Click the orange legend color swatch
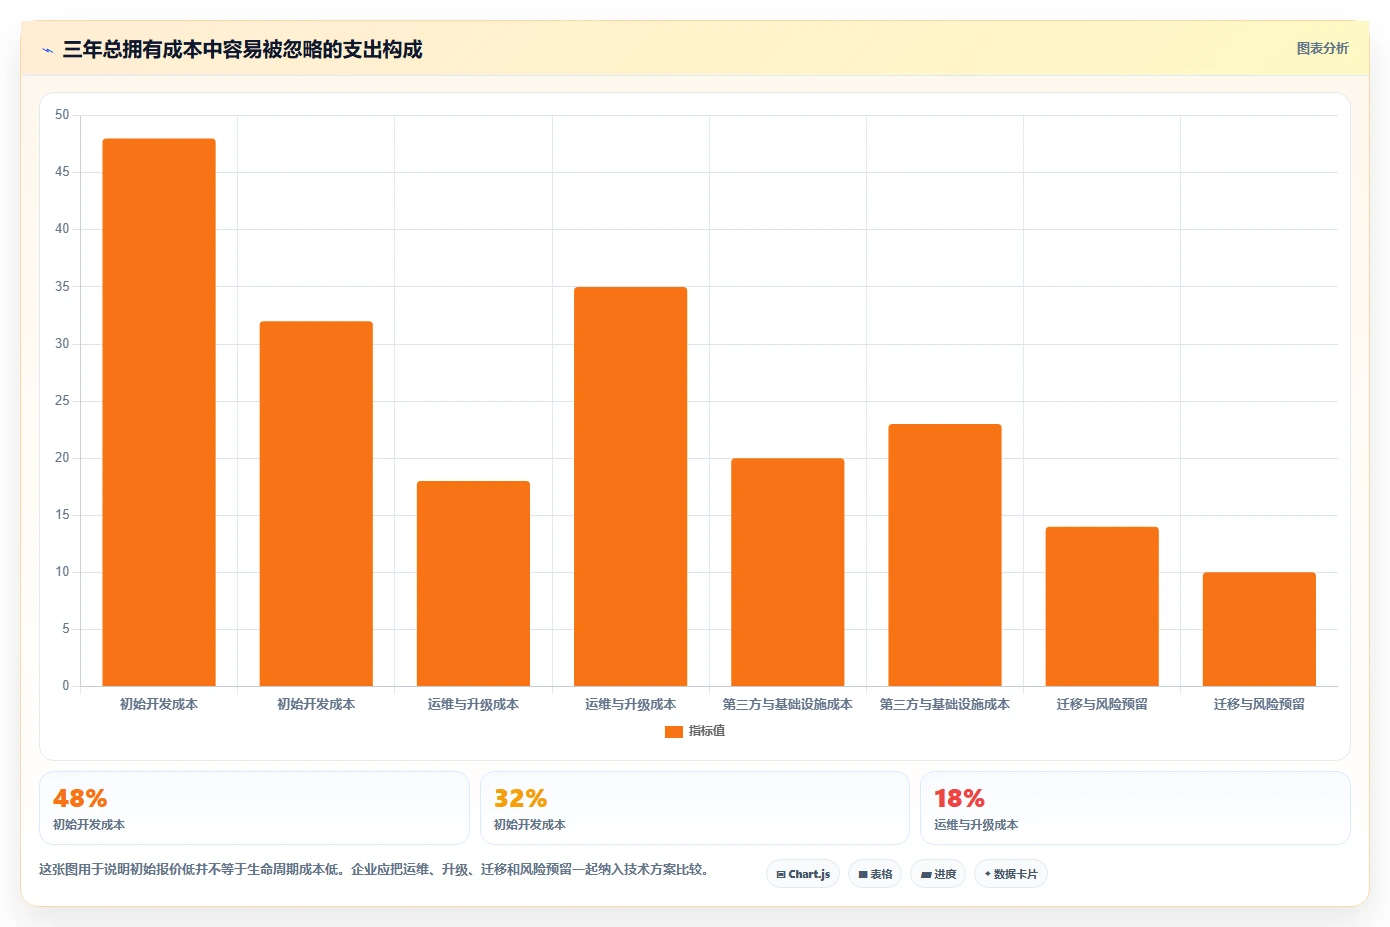 click(x=674, y=732)
